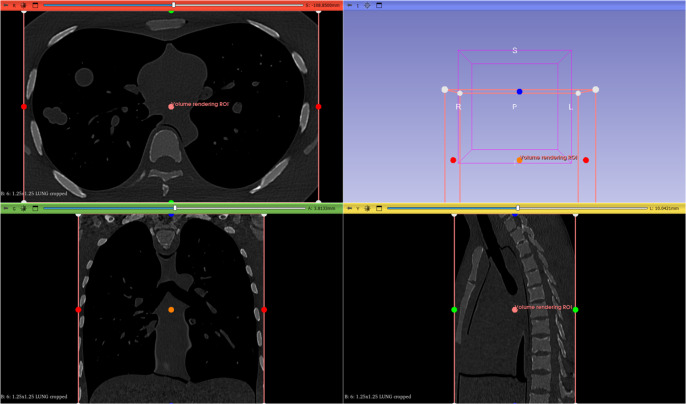Click the Y view label in yellow slice bar
Viewport: 686px width, 404px height.
[357, 208]
